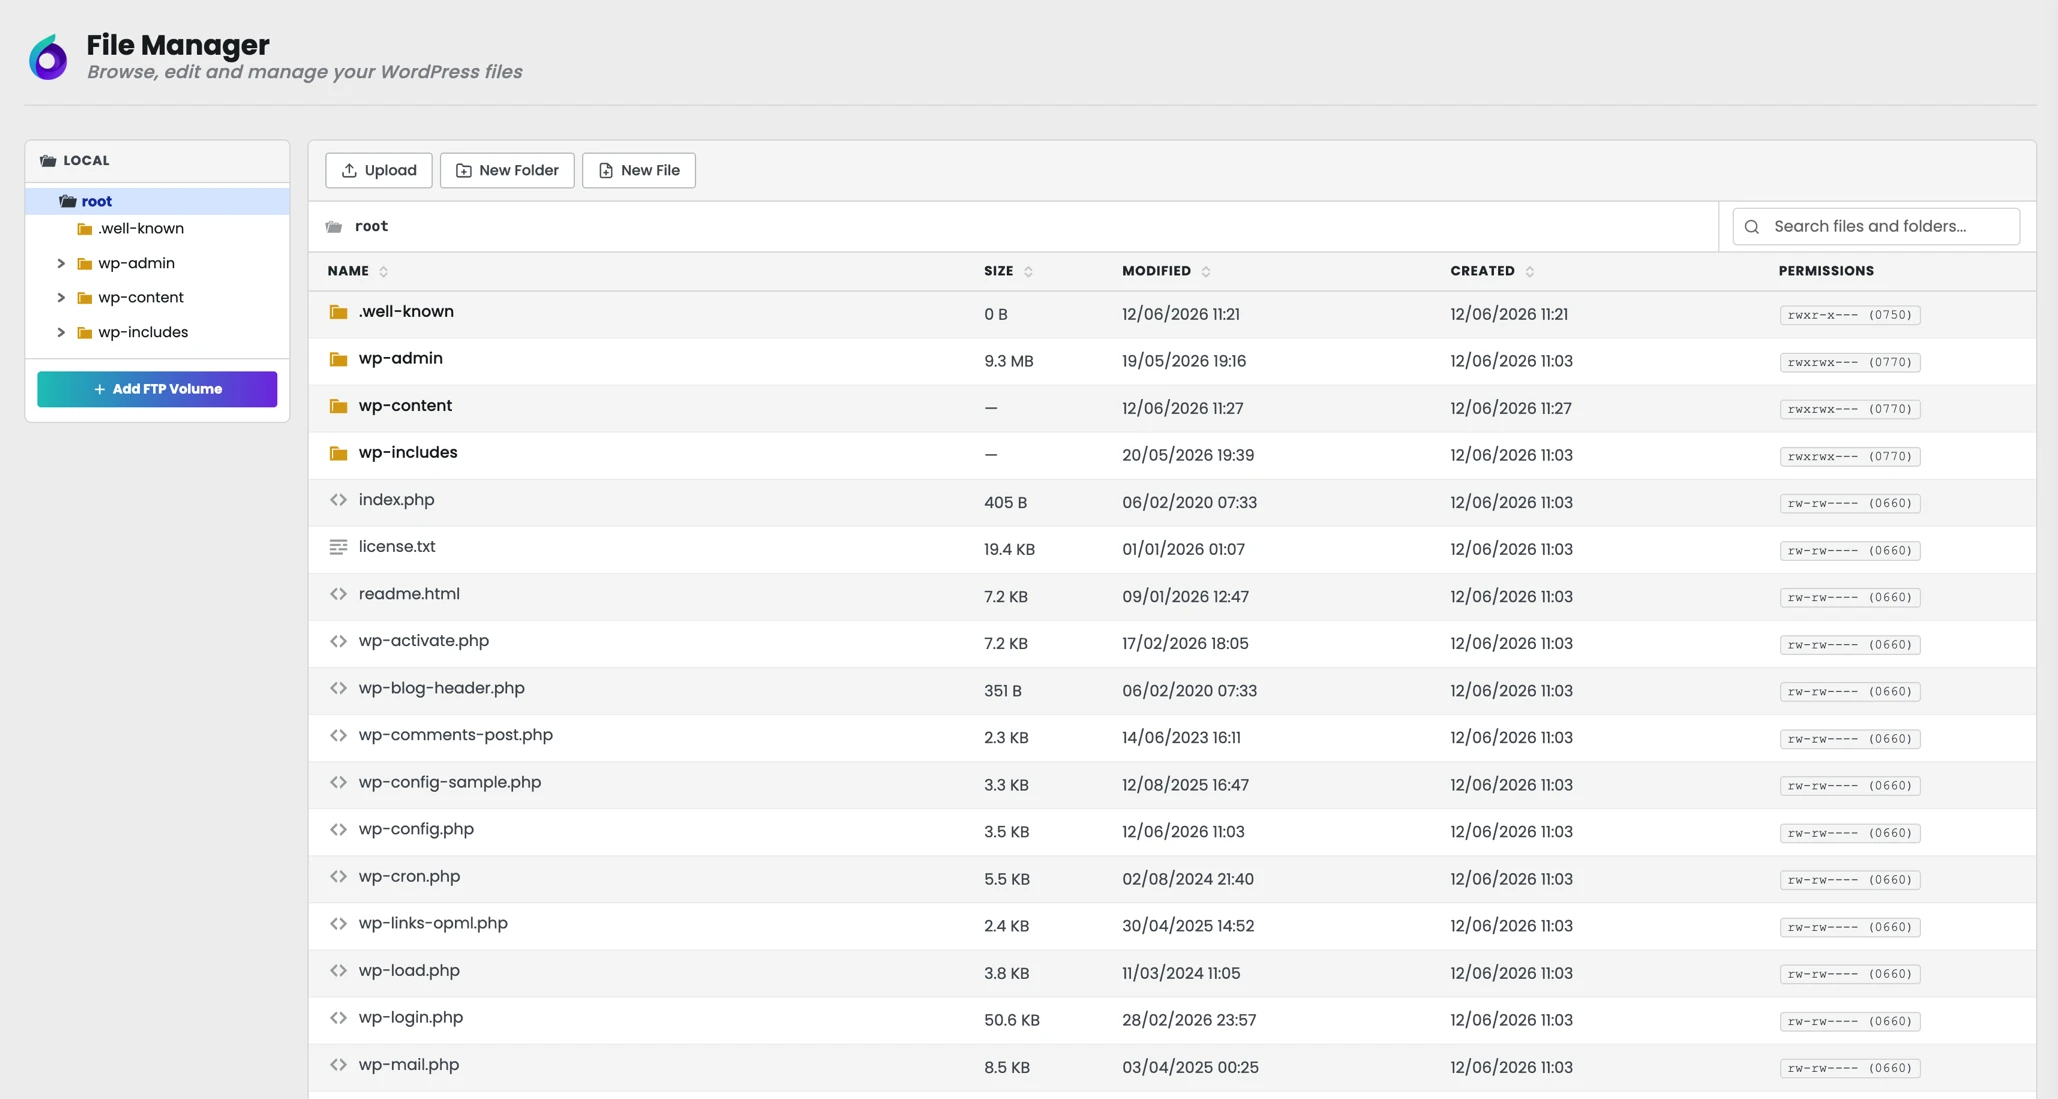This screenshot has width=2058, height=1099.
Task: Click modified date 19/05/2026 19:16
Action: click(x=1184, y=361)
